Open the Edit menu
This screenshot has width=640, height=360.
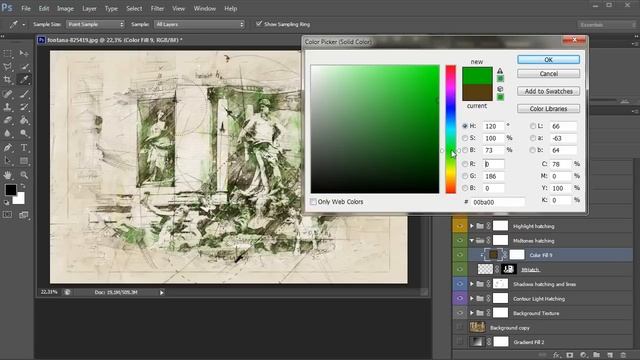pos(44,8)
